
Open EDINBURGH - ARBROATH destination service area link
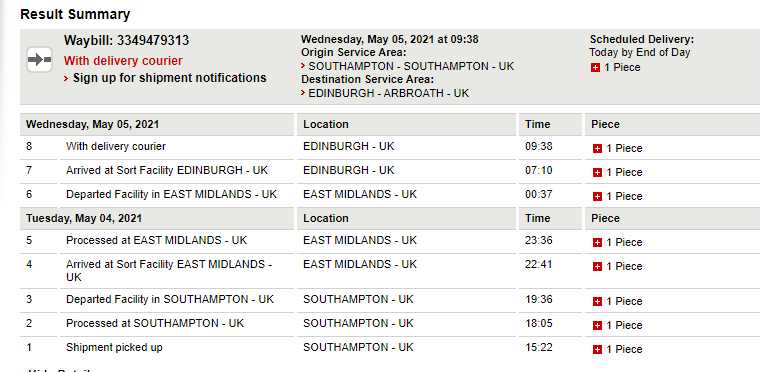coord(388,93)
